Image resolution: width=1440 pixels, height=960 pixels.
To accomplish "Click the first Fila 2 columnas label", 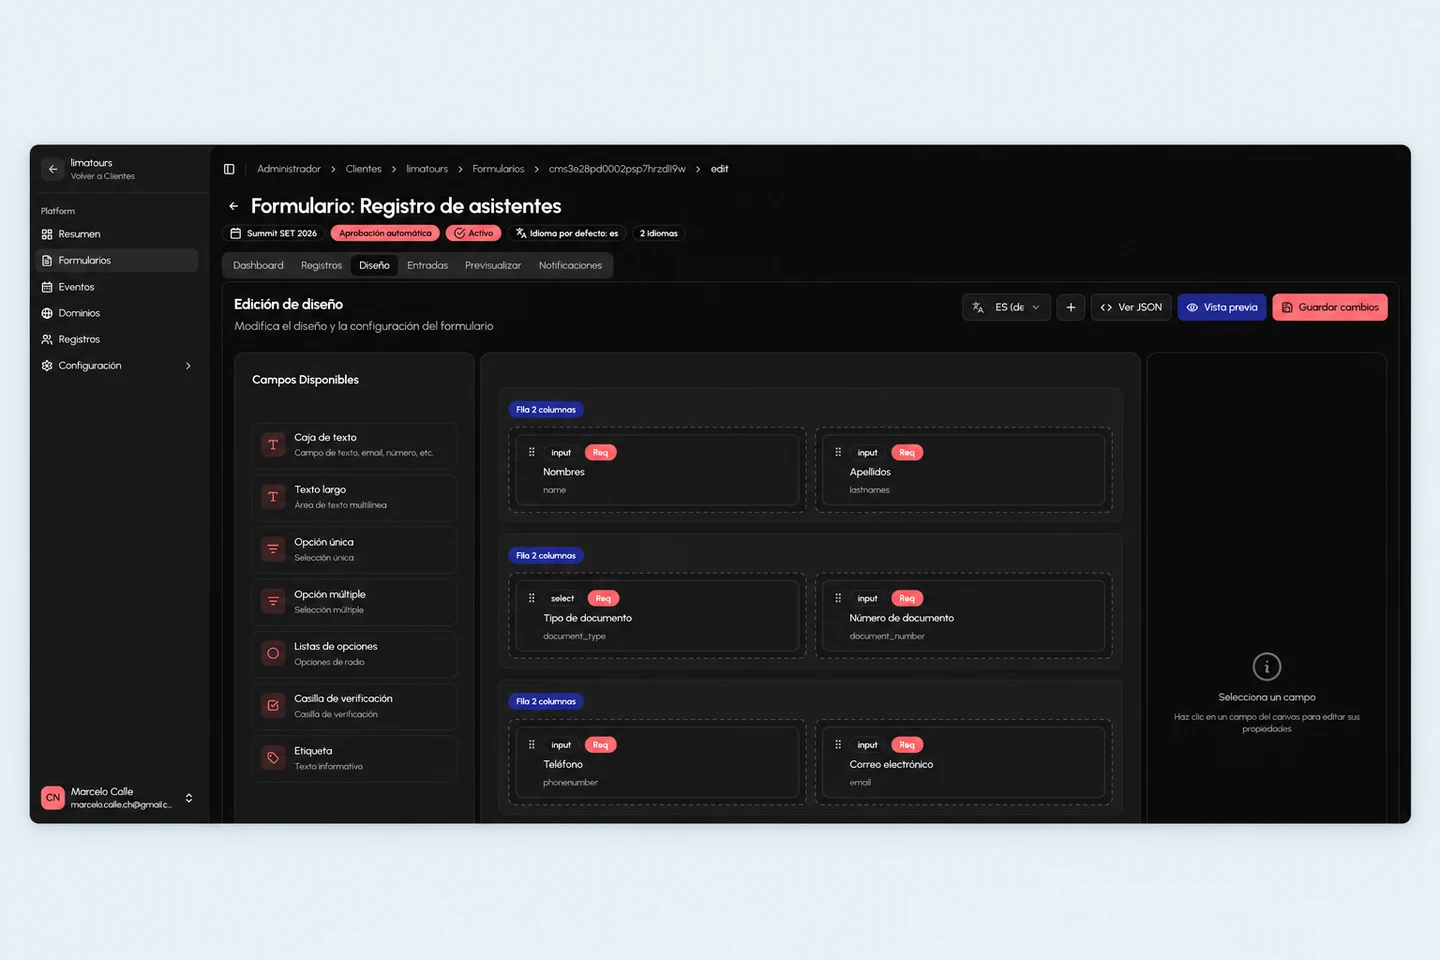I will 546,410.
